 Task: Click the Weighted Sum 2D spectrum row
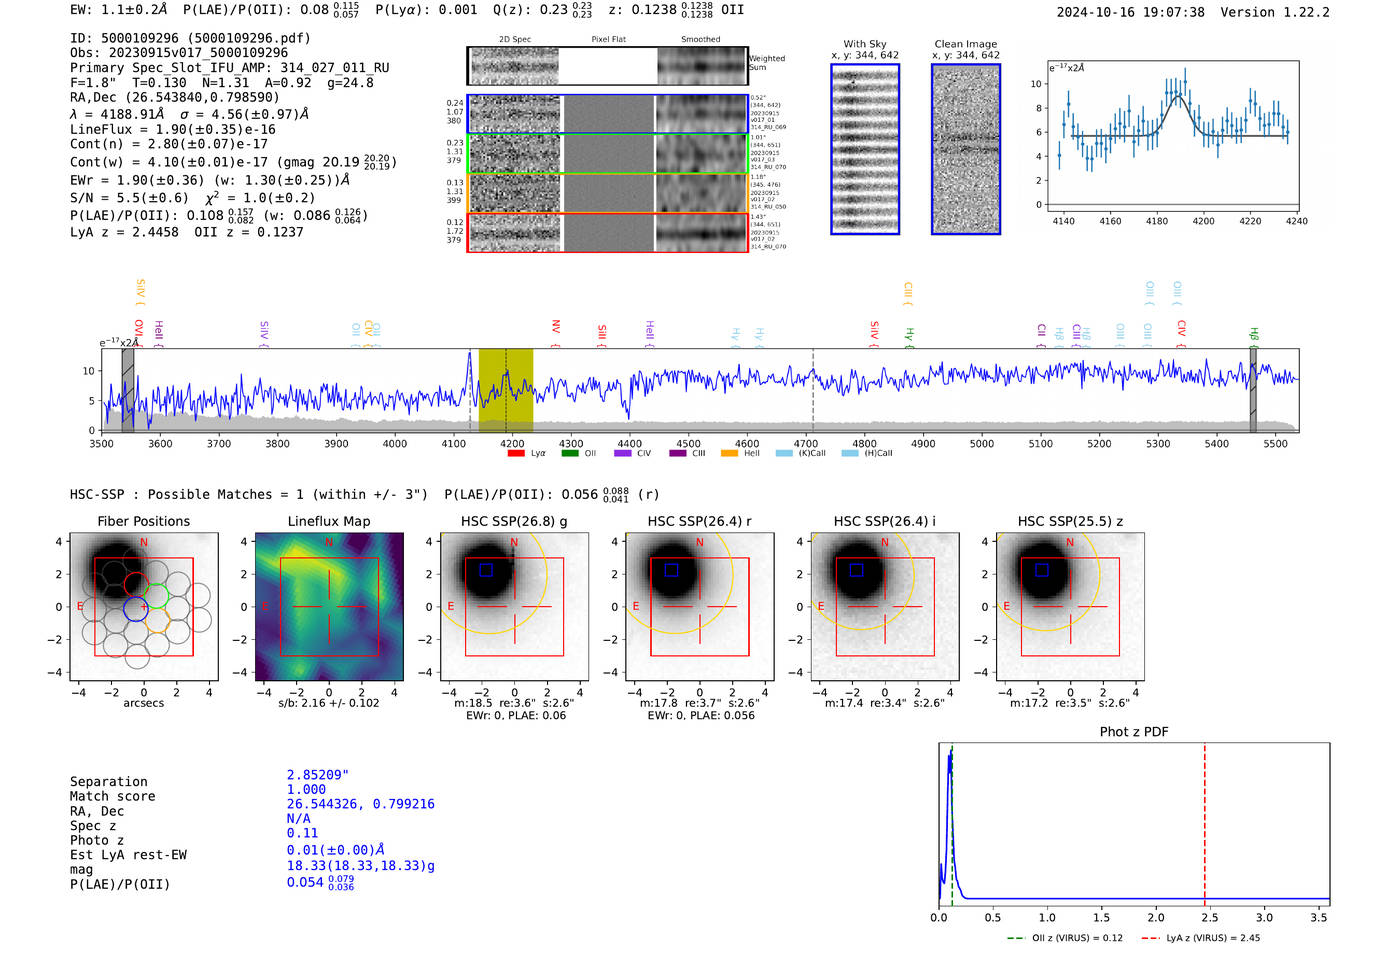pyautogui.click(x=608, y=66)
